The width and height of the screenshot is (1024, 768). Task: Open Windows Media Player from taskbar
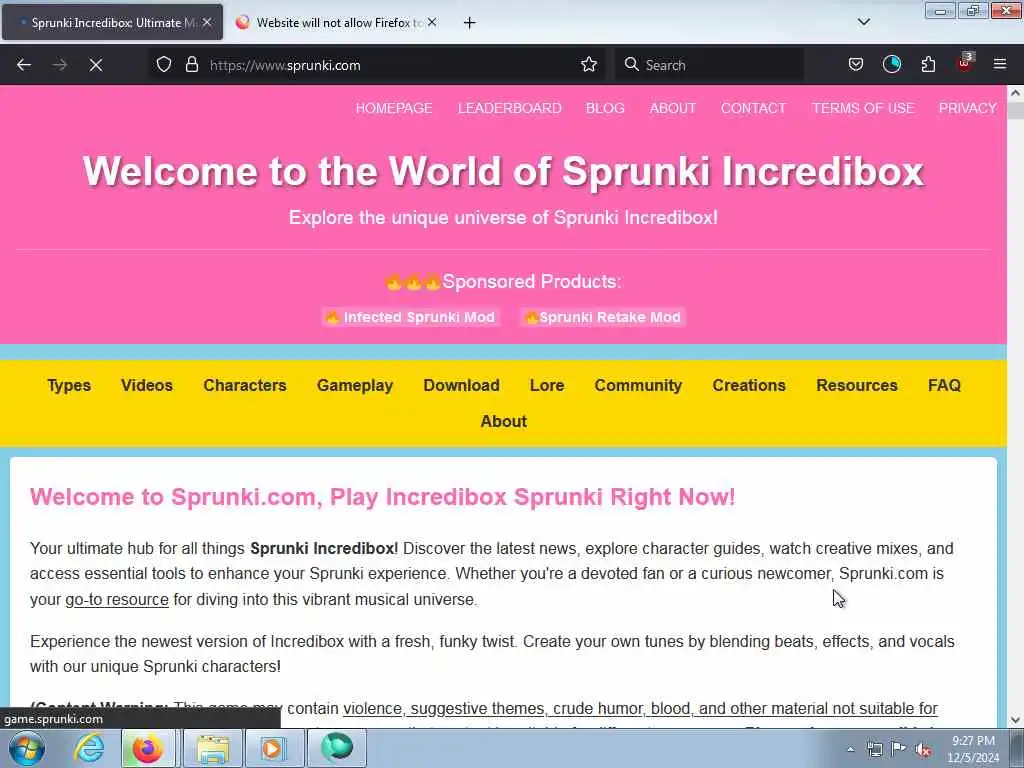click(x=273, y=748)
